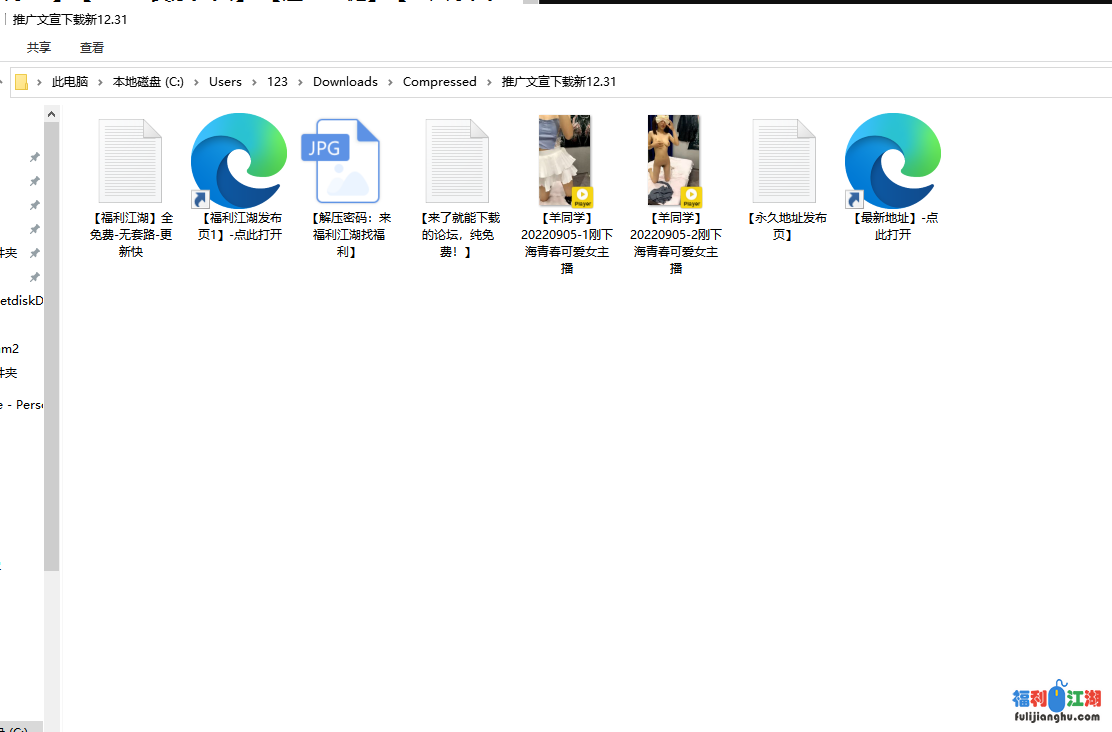
Task: Select the 20220905-1 video thumbnail
Action: pyautogui.click(x=566, y=161)
